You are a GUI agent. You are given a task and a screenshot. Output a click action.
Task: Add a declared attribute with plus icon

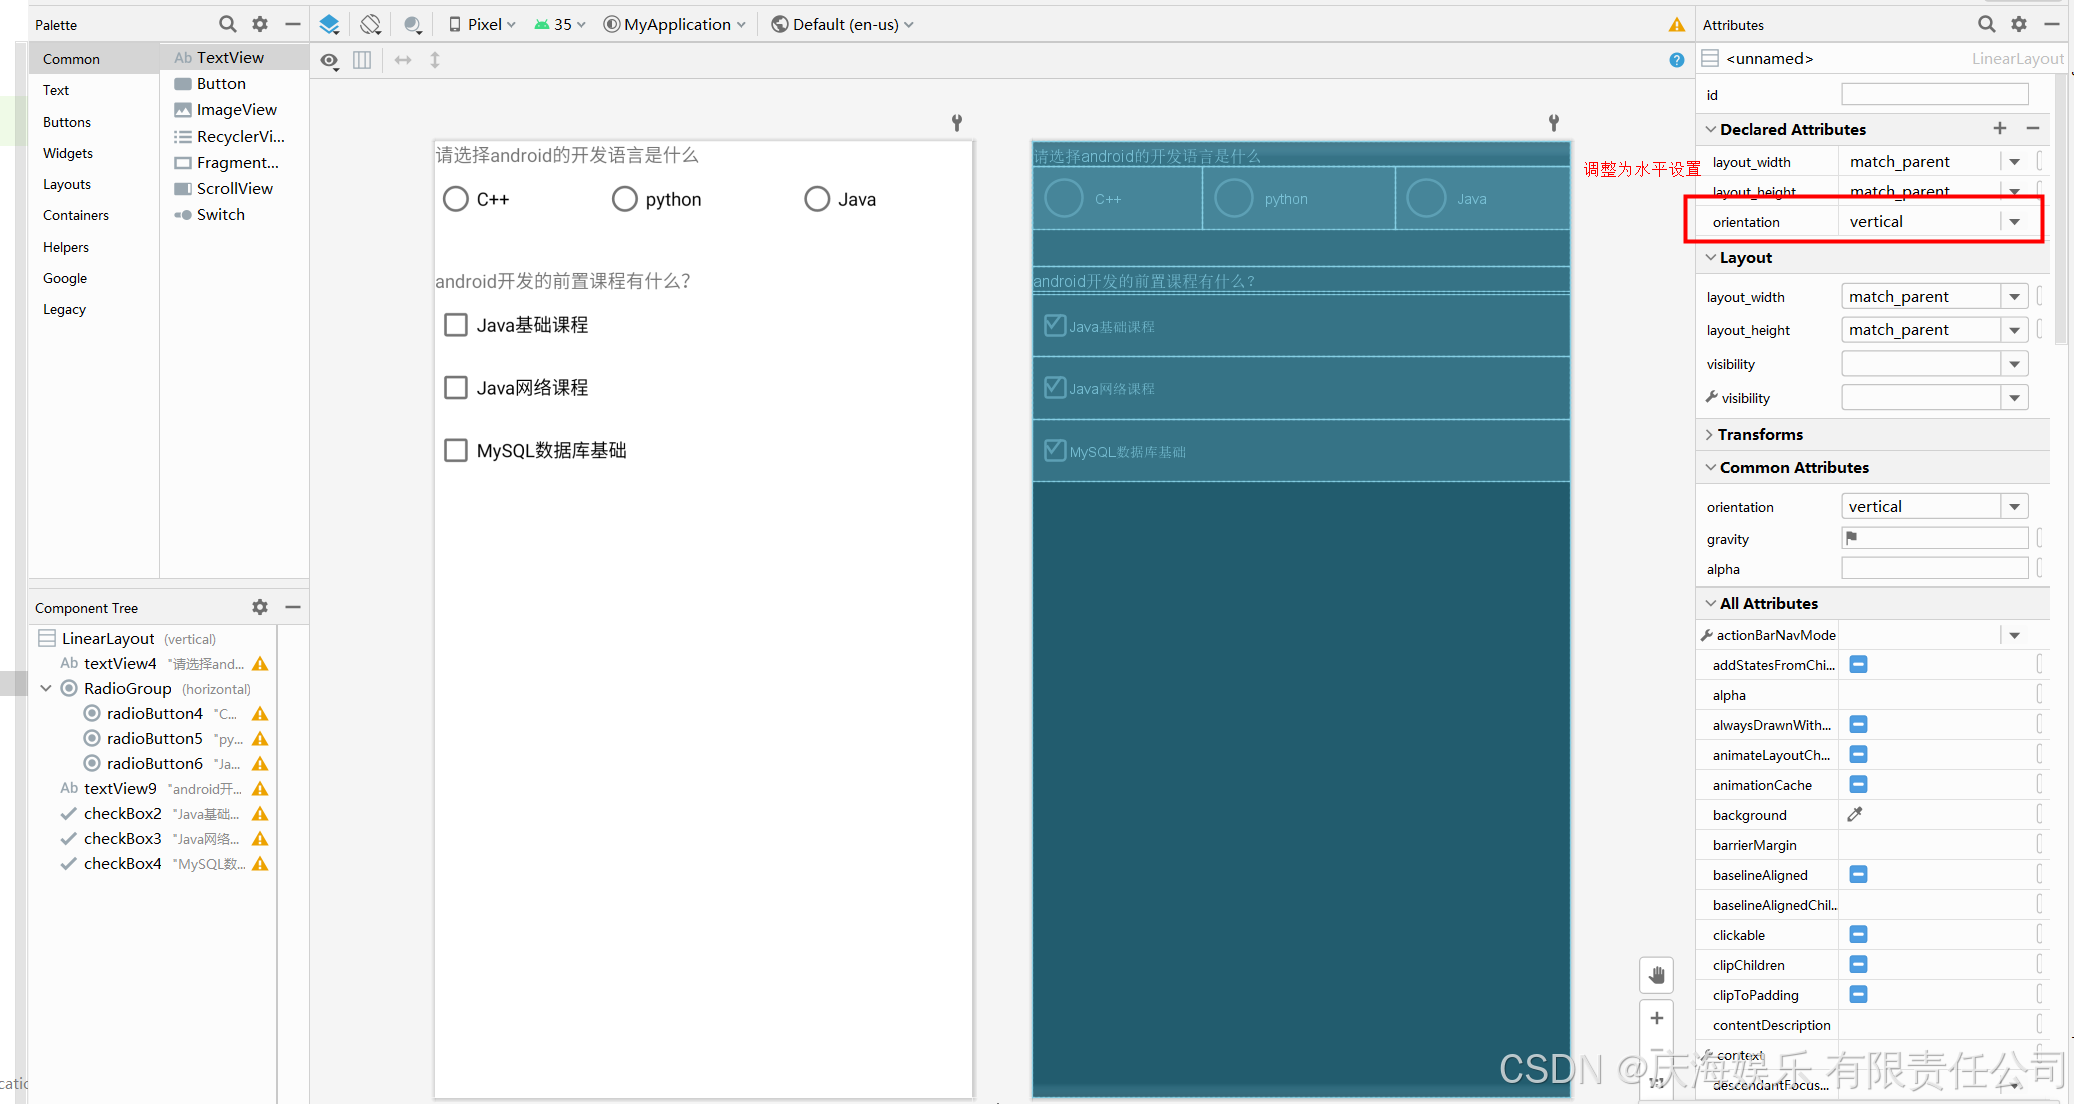click(2000, 128)
